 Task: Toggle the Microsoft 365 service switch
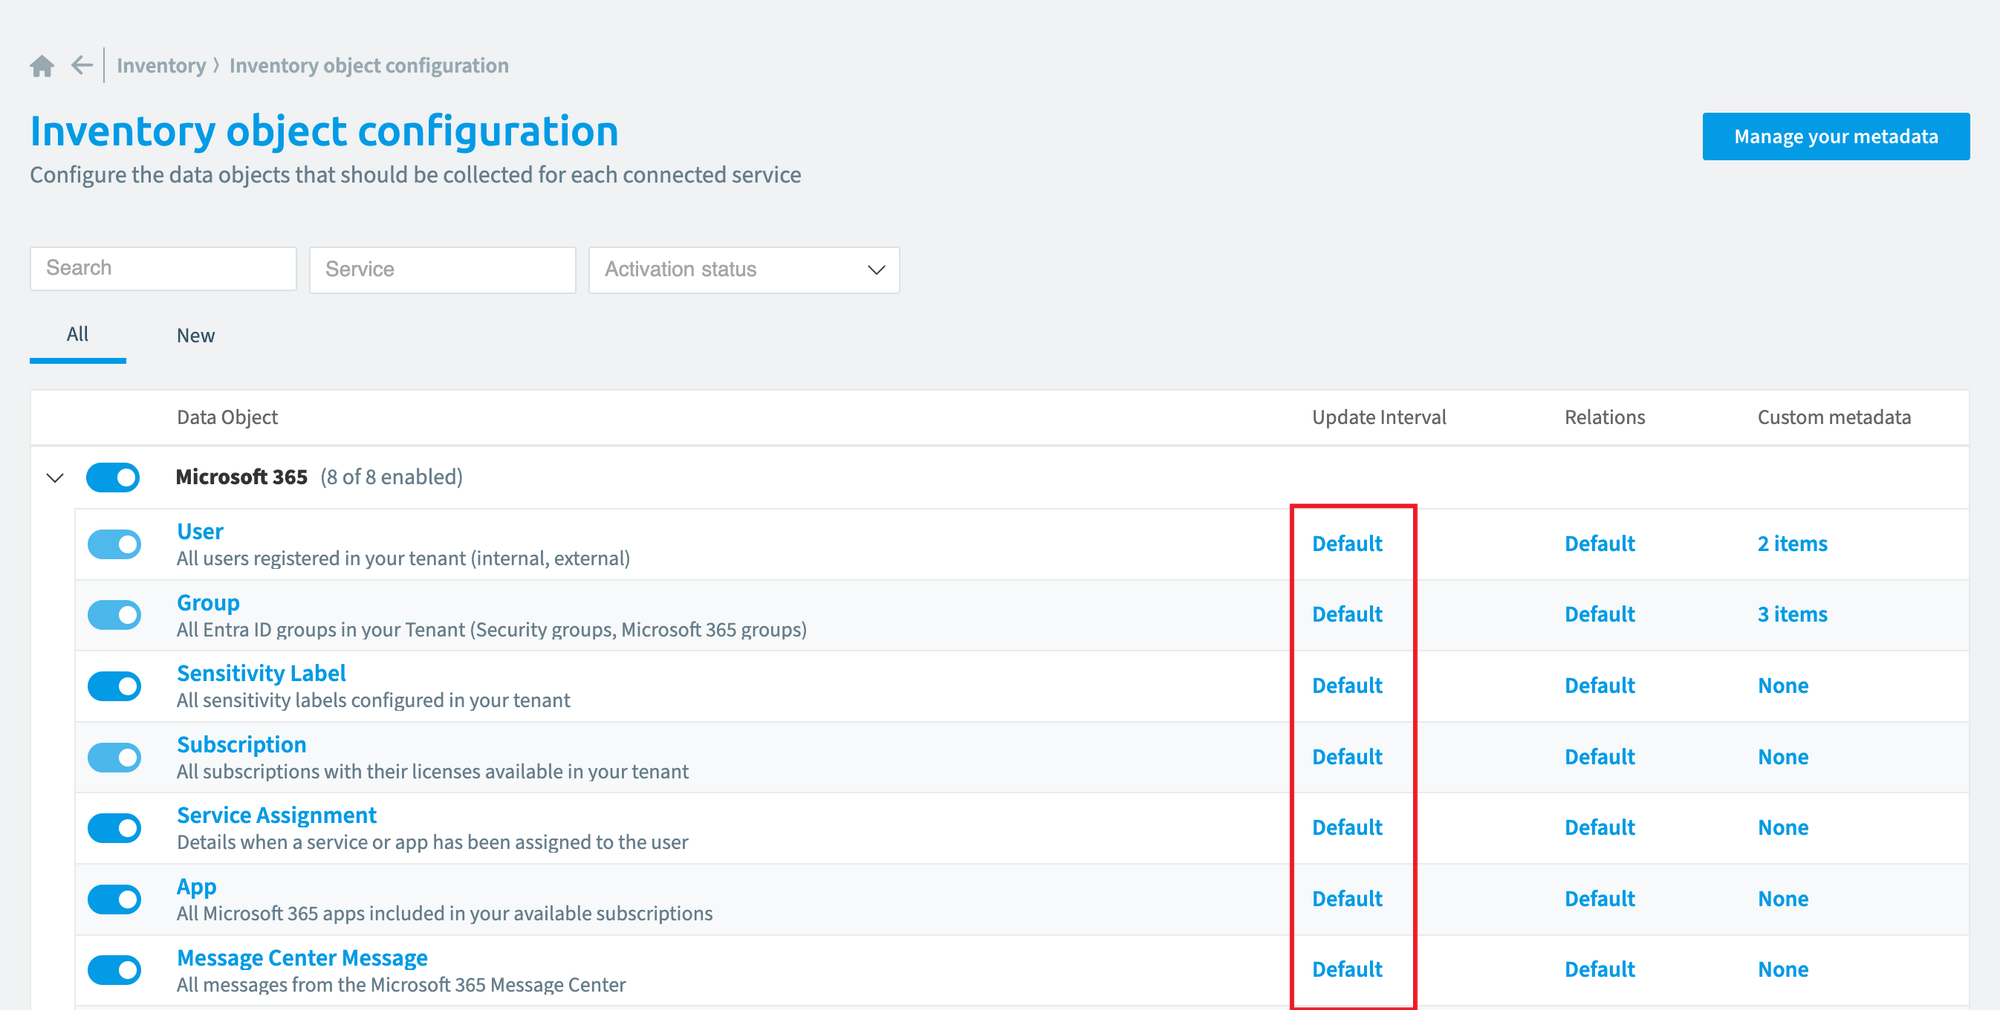click(x=113, y=478)
